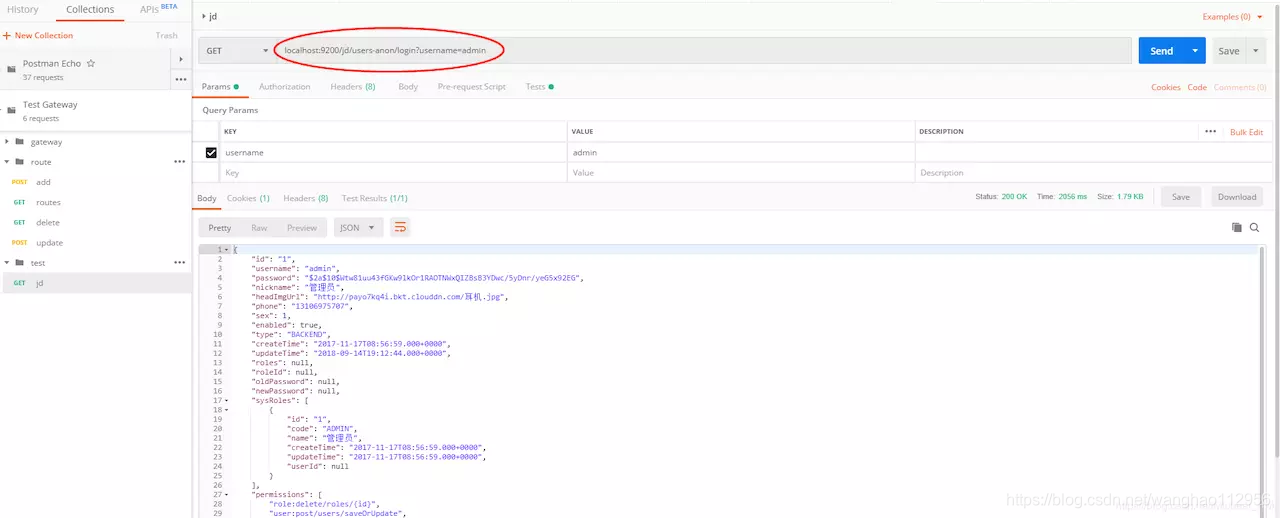
Task: Toggle the wrap lines icon
Action: (x=400, y=228)
